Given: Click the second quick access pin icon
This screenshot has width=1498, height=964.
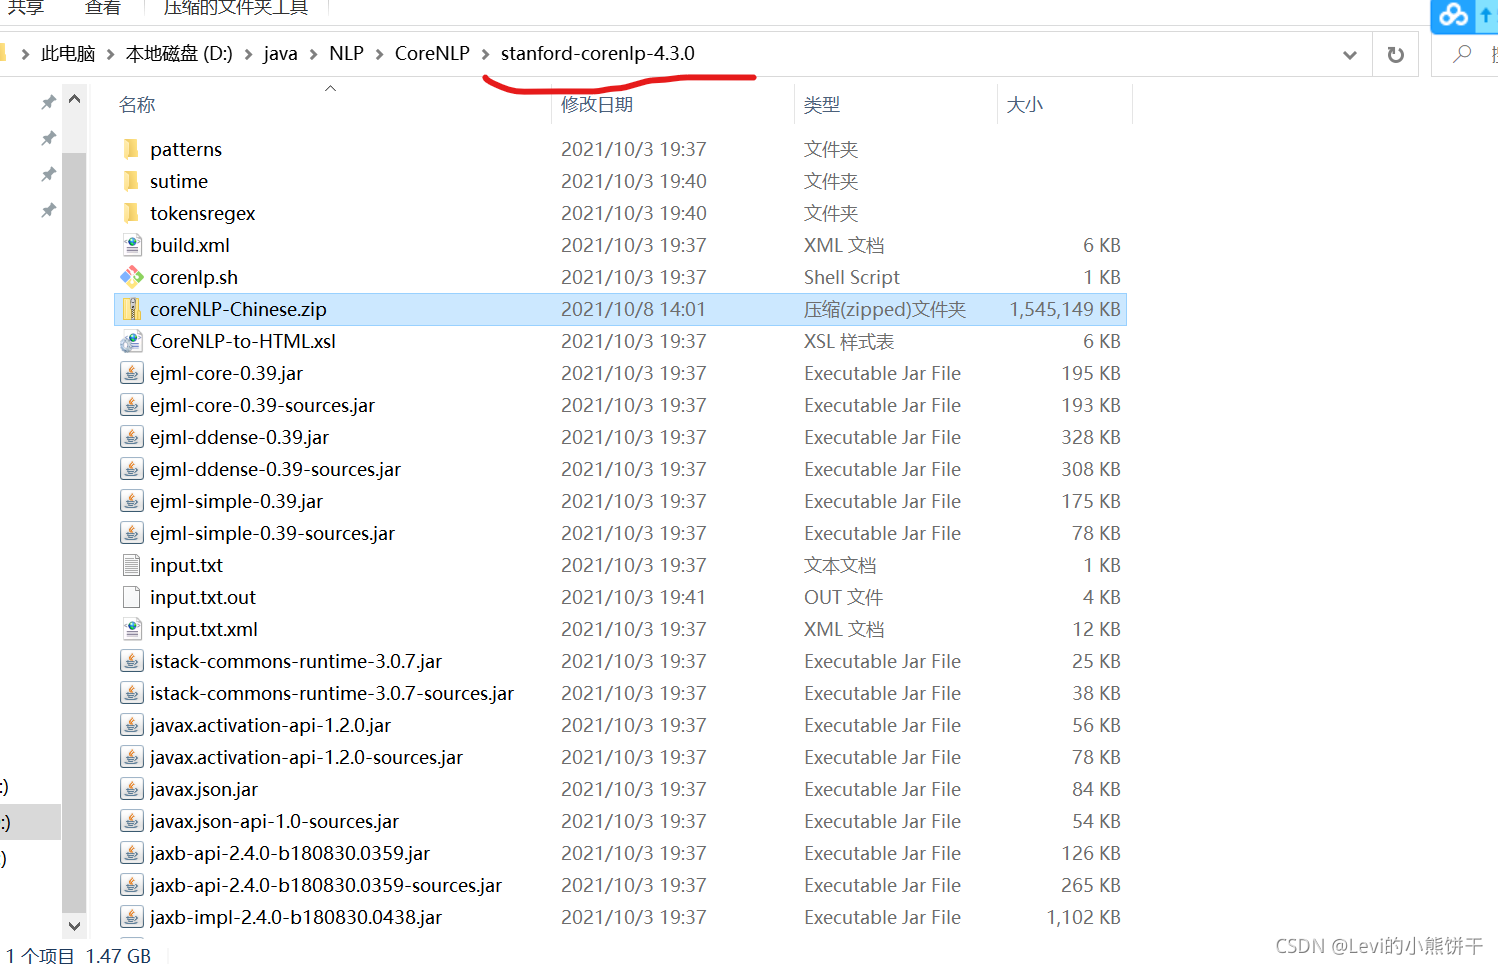Looking at the screenshot, I should coord(48,138).
